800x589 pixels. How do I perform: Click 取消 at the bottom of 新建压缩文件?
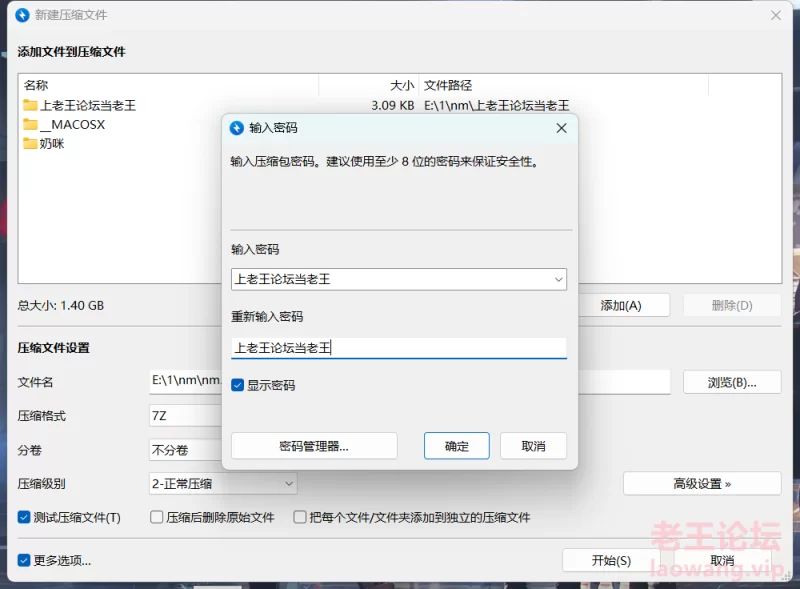point(722,560)
